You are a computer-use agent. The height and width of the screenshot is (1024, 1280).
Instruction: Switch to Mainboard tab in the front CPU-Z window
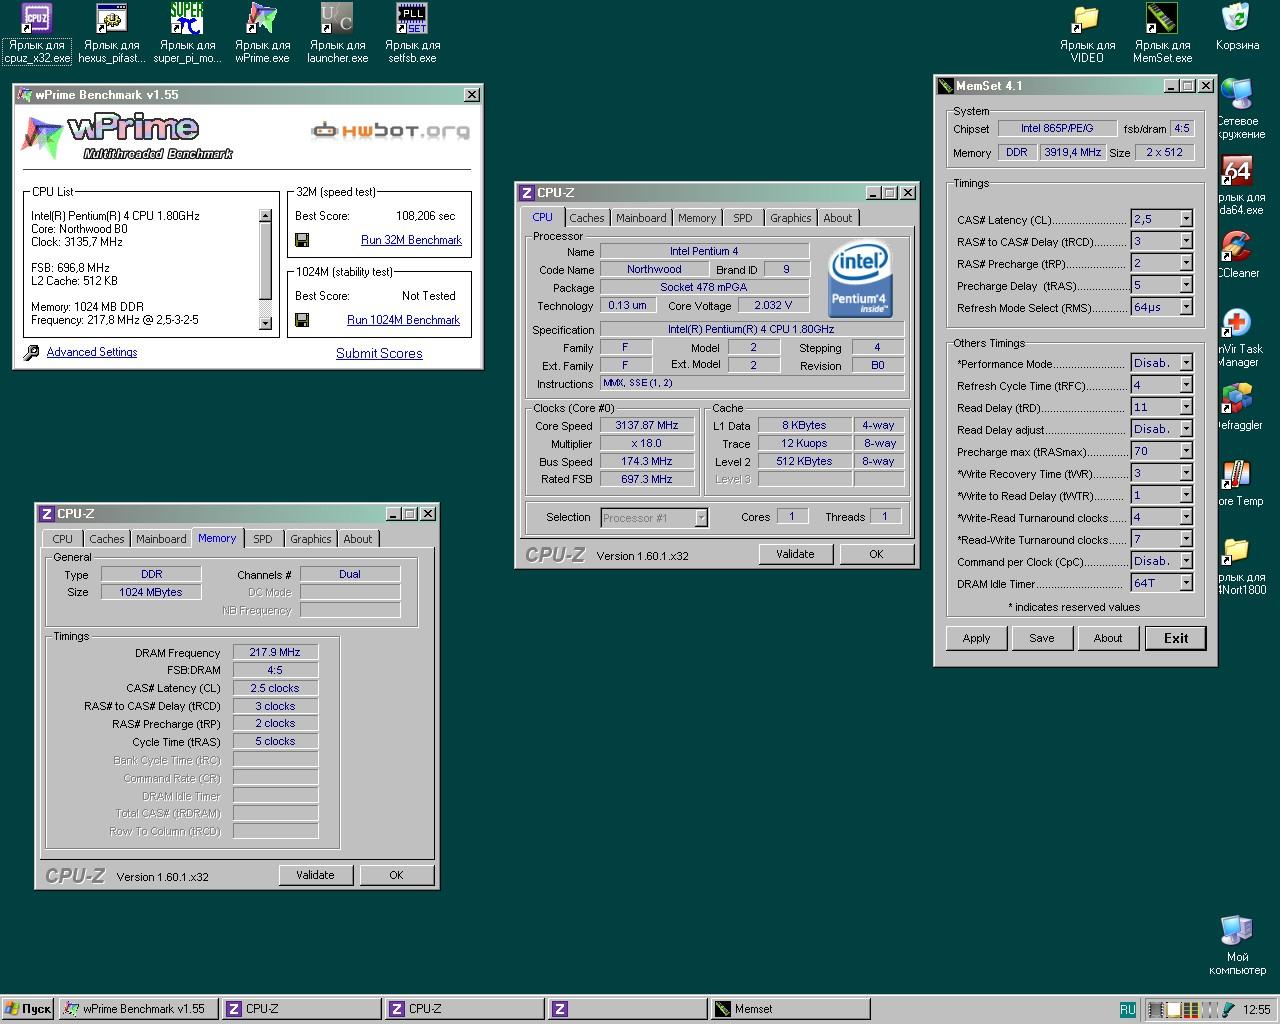coord(641,218)
